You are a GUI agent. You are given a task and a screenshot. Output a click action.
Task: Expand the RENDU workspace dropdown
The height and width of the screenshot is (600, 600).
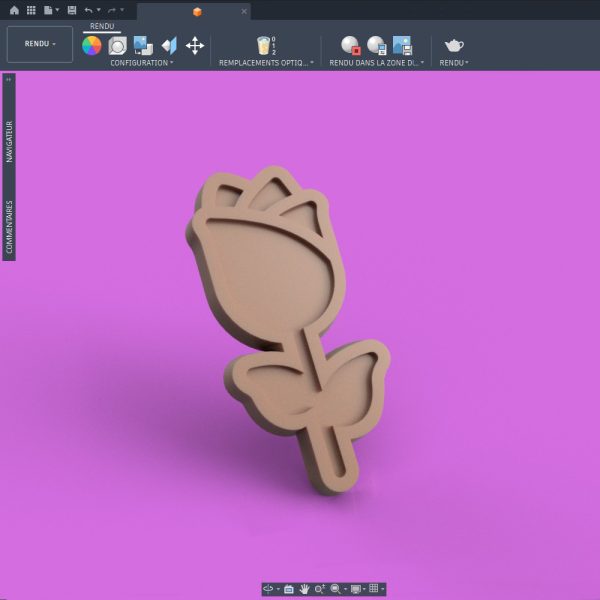click(x=40, y=44)
